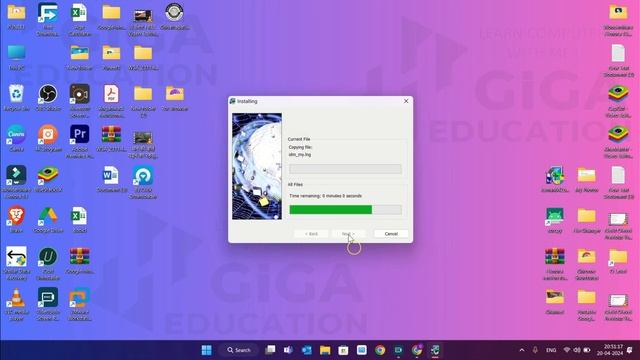Click the empty Current File progress bar
The image size is (640, 360).
(345, 169)
